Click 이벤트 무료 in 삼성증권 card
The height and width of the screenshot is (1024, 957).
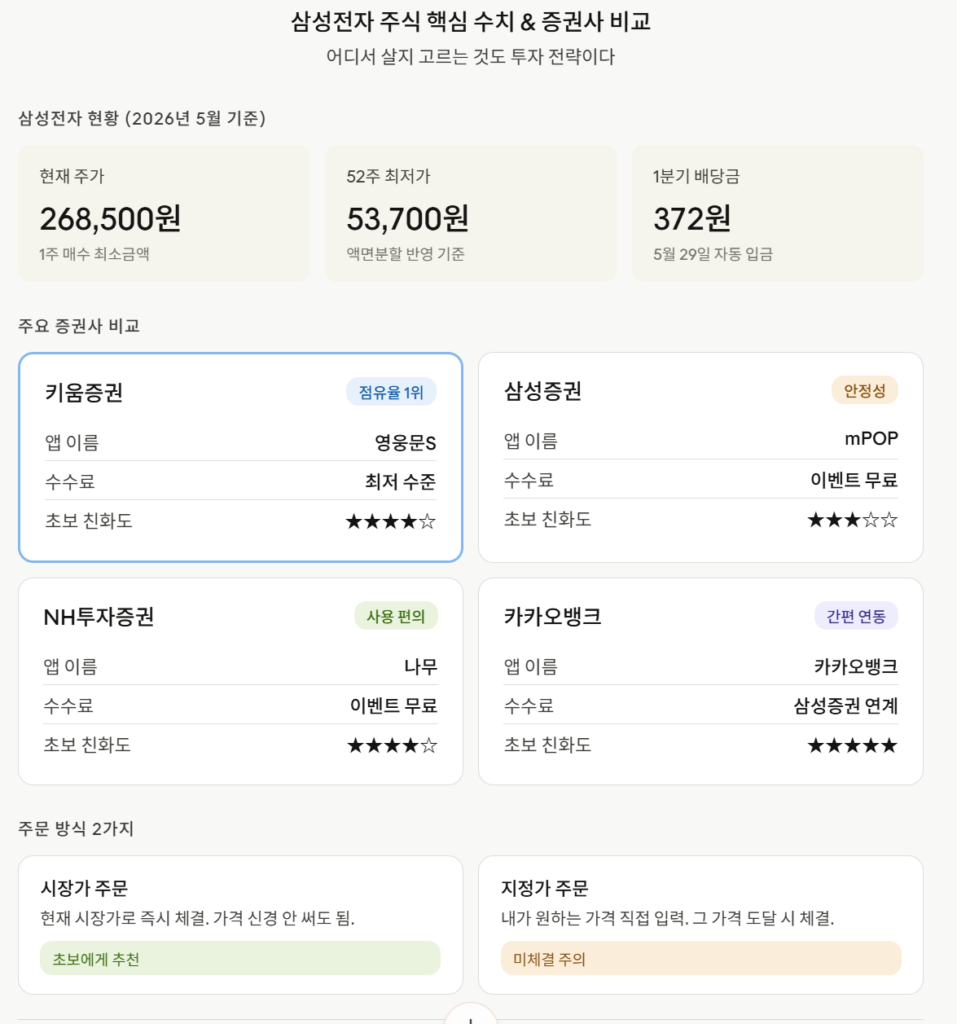click(x=854, y=481)
